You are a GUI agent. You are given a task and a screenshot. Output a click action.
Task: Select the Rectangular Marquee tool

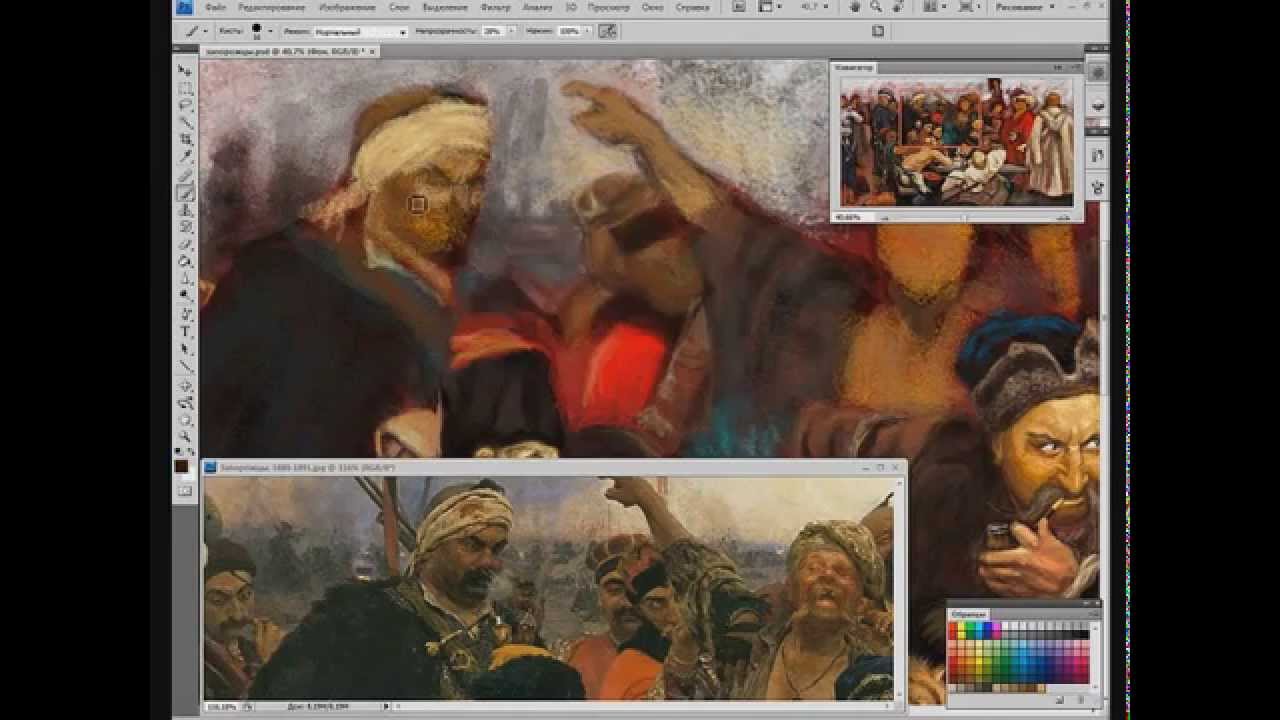point(185,88)
